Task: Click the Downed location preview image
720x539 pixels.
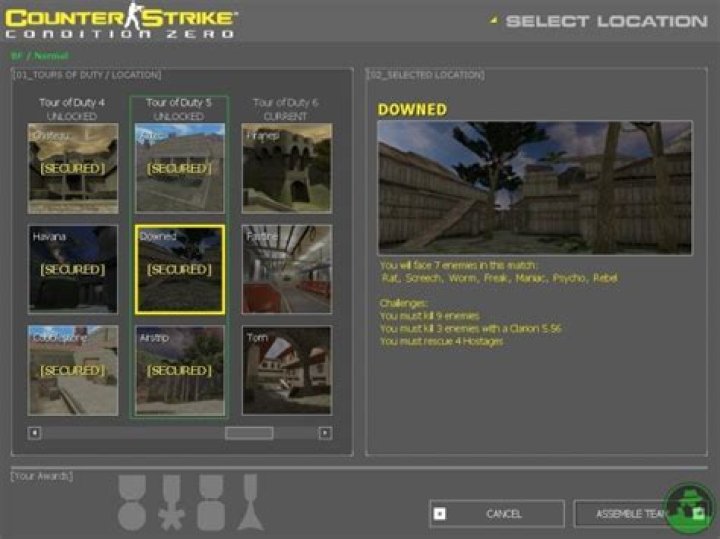Action: (534, 187)
